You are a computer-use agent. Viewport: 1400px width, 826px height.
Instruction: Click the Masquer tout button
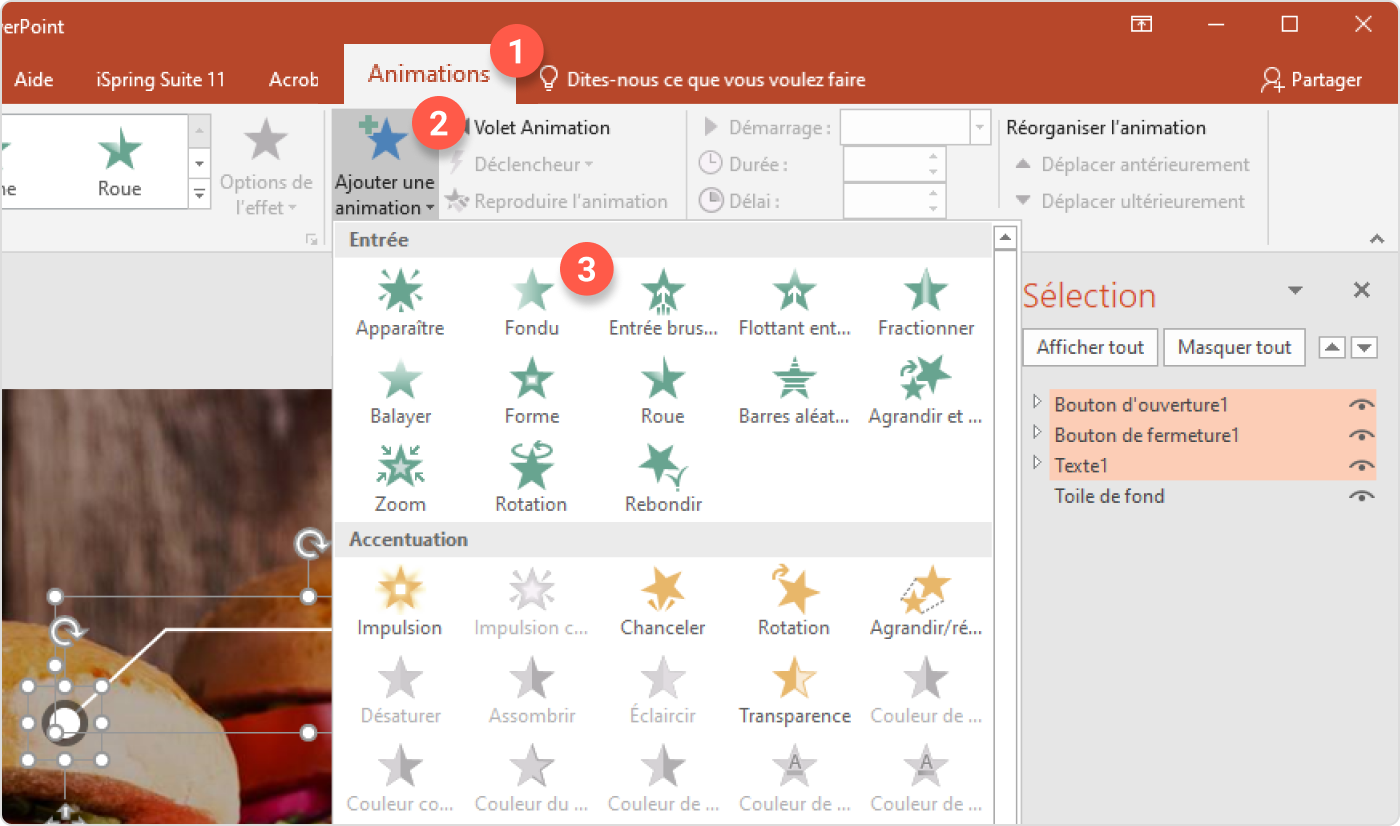1234,348
